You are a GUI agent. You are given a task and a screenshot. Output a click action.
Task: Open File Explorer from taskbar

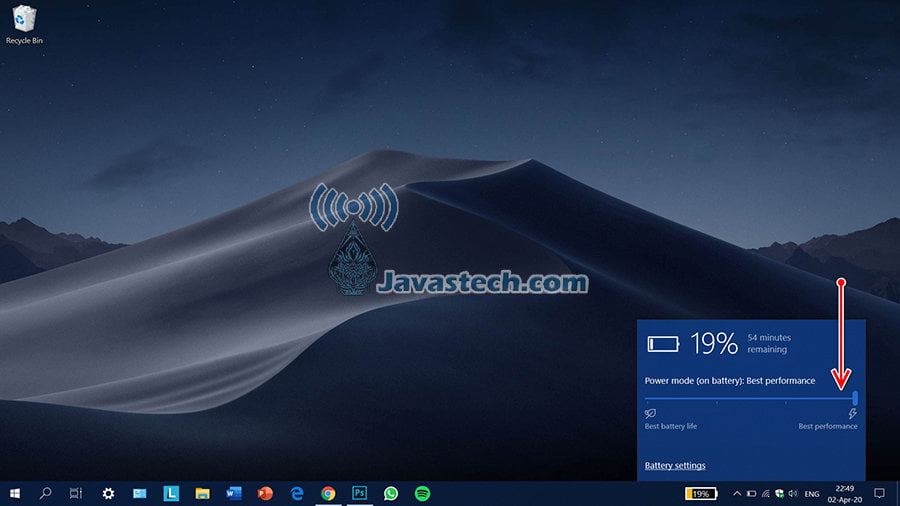point(202,493)
